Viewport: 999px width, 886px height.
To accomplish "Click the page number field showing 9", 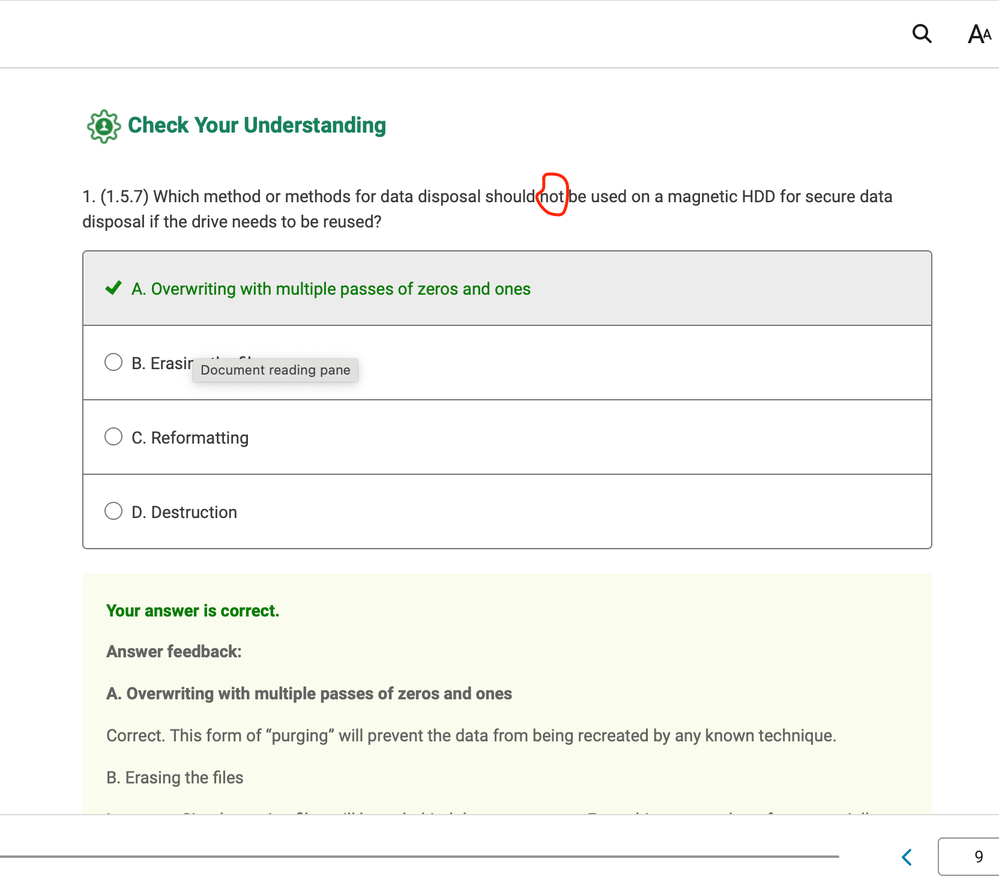I will pyautogui.click(x=970, y=857).
